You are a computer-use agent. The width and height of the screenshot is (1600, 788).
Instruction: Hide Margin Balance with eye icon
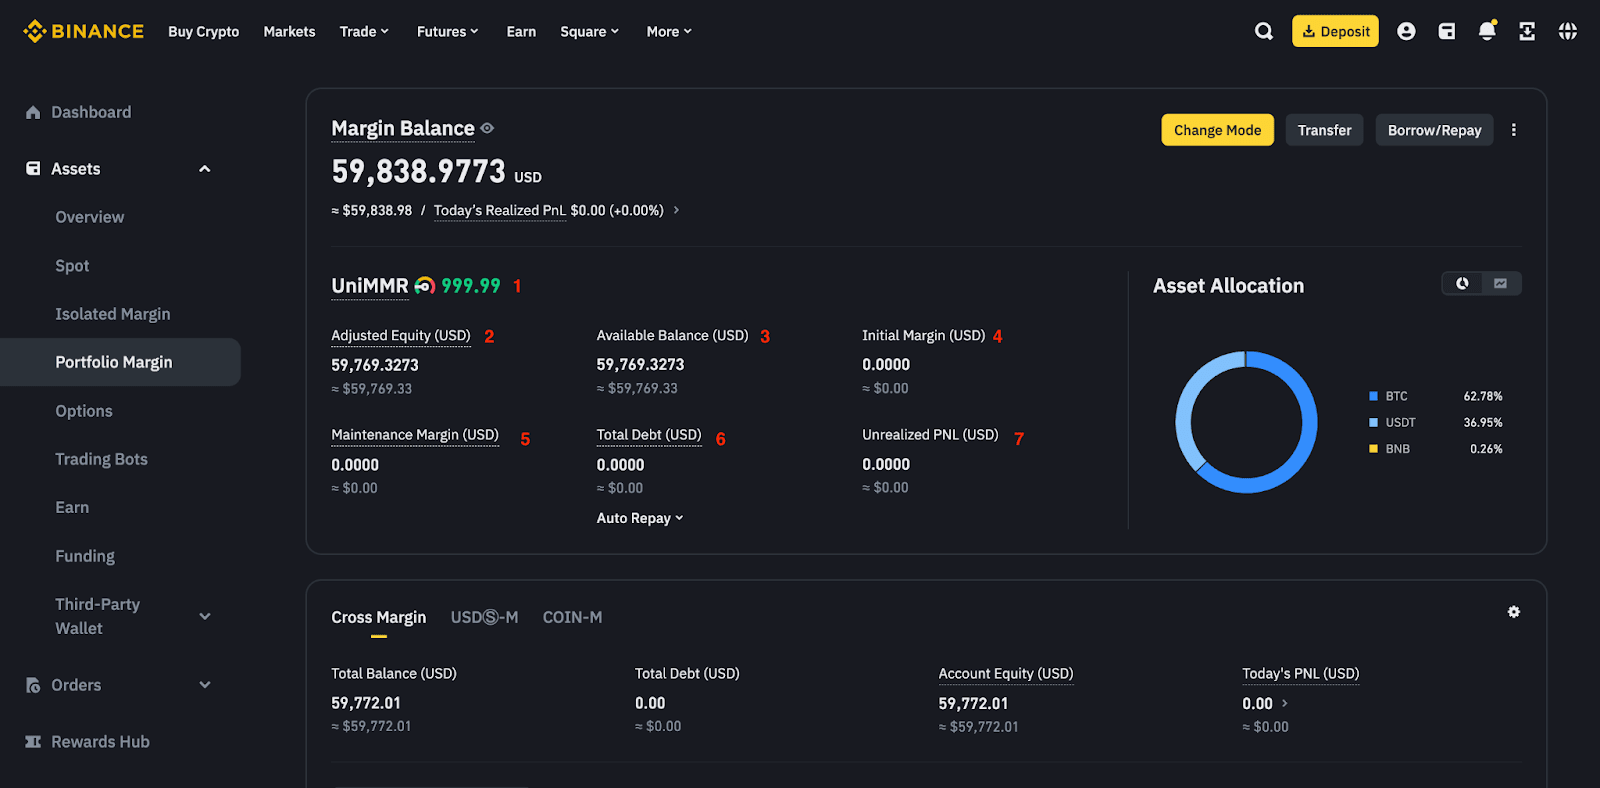pos(487,128)
